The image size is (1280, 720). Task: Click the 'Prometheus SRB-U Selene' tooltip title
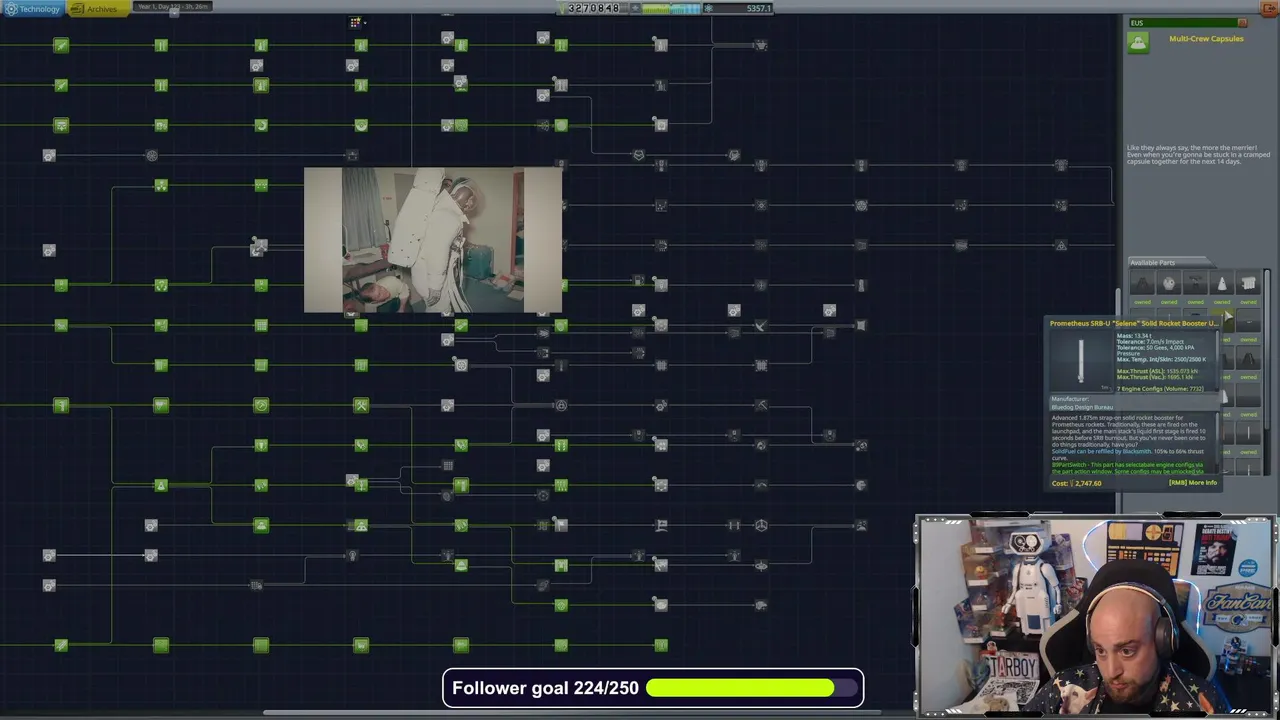click(1134, 323)
